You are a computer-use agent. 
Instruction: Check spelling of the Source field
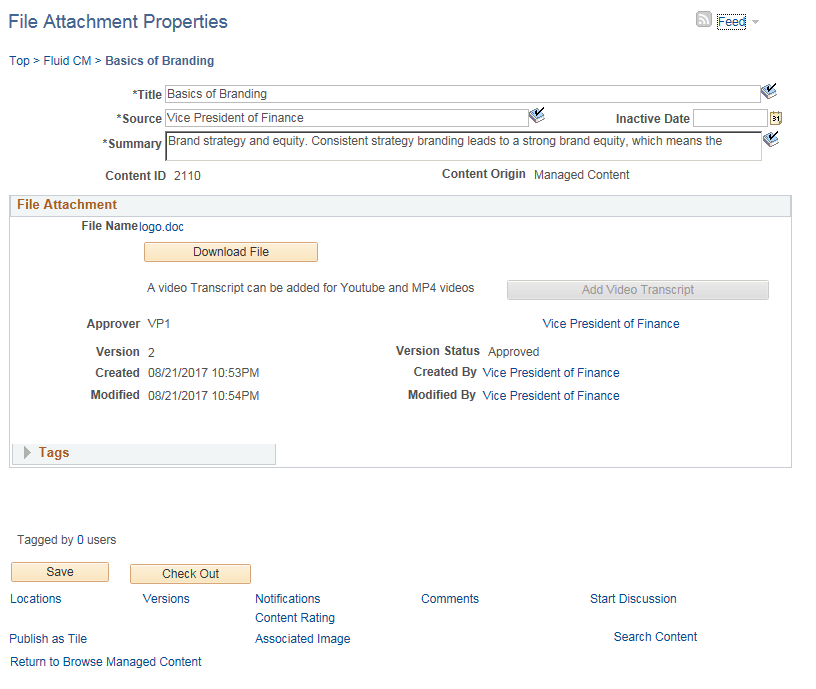click(537, 115)
